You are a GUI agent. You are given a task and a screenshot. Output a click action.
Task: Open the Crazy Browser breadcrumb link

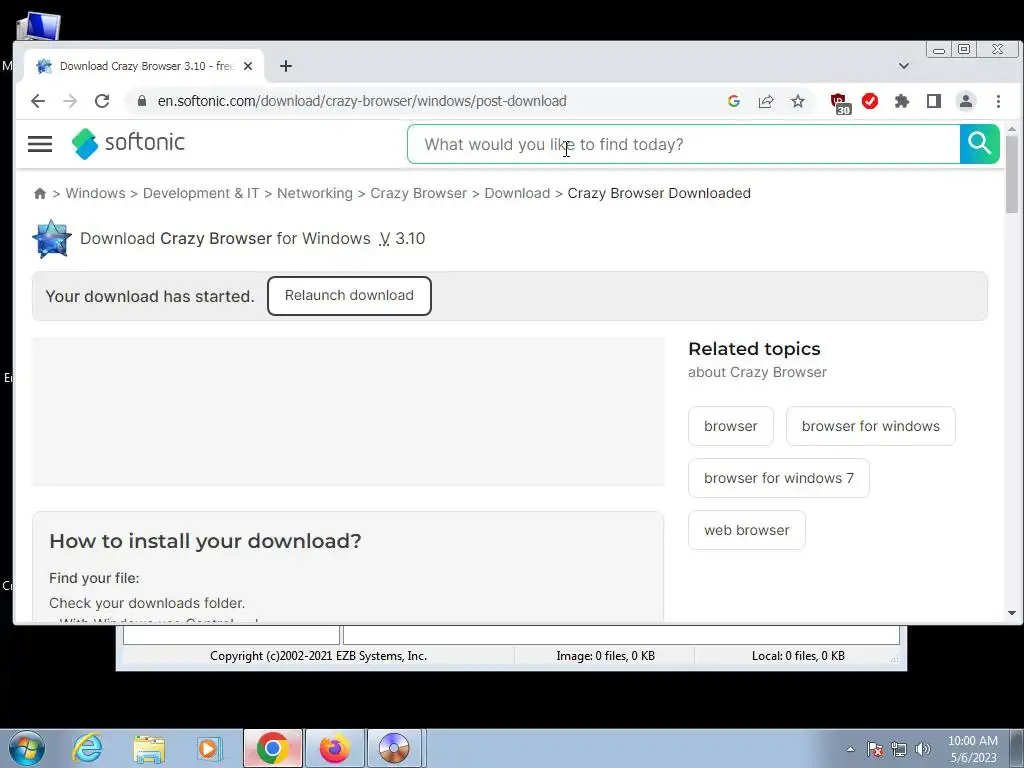(419, 193)
